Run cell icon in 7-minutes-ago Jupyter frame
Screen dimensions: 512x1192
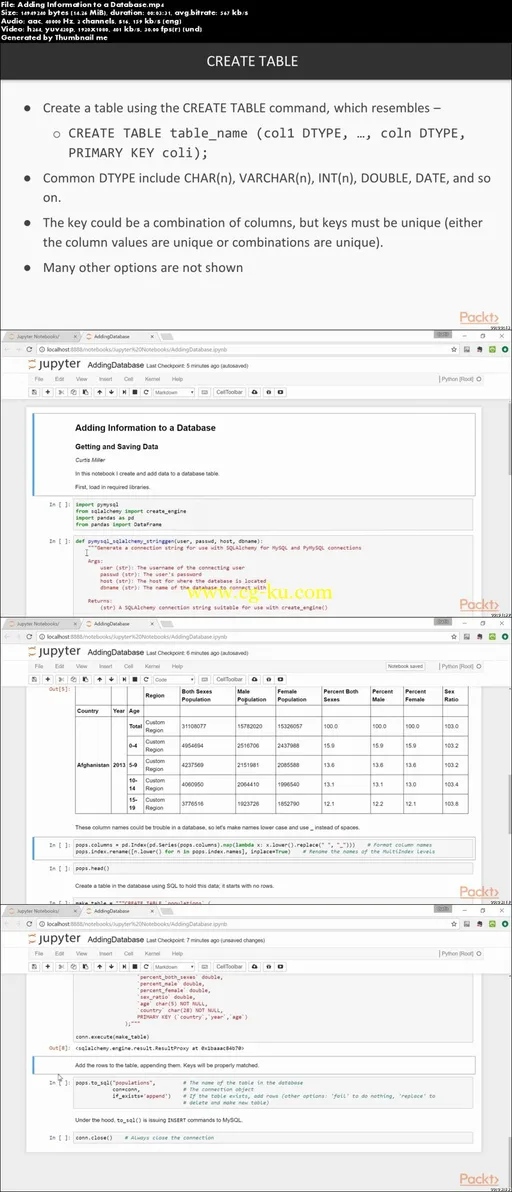point(124,965)
